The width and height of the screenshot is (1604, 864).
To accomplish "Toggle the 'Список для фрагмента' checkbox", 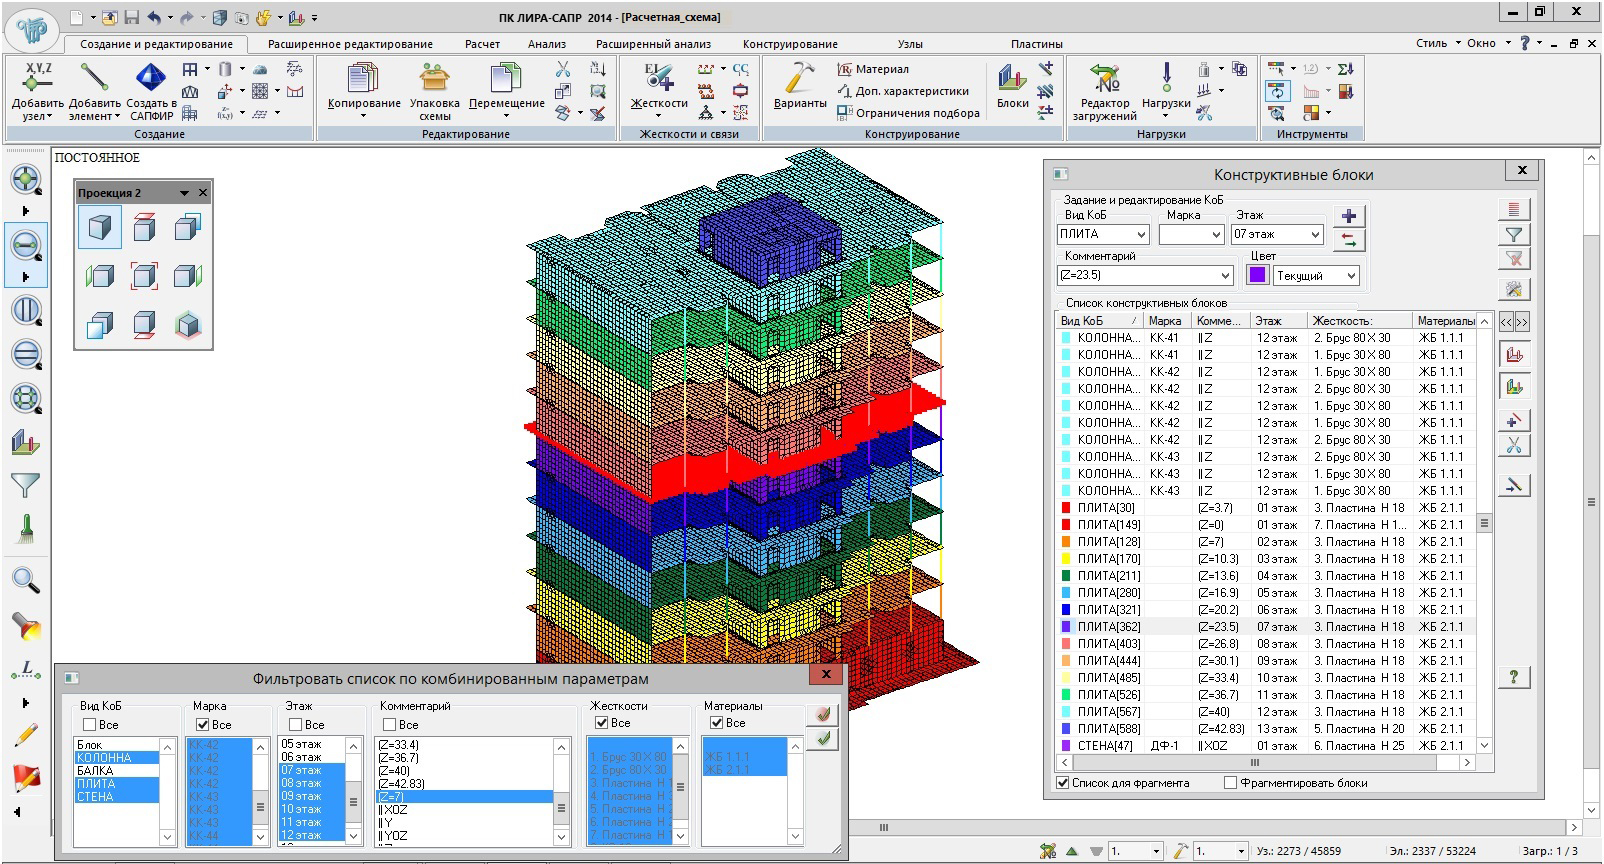I will click(1063, 783).
